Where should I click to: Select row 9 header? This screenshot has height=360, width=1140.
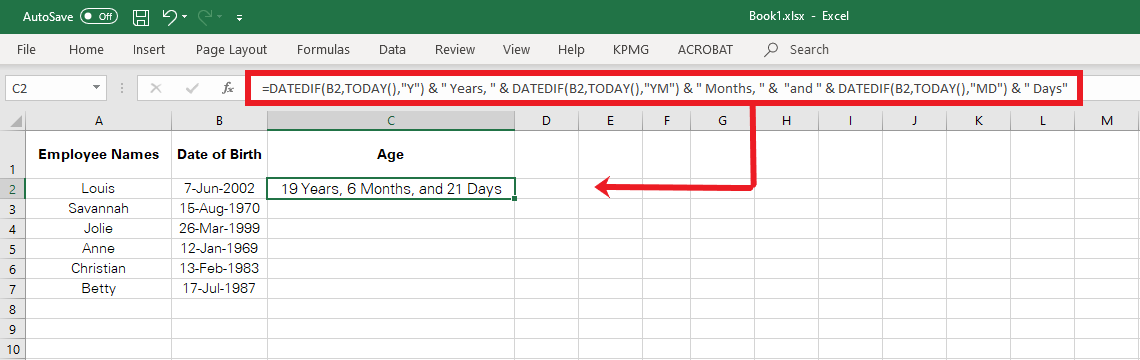(x=12, y=328)
